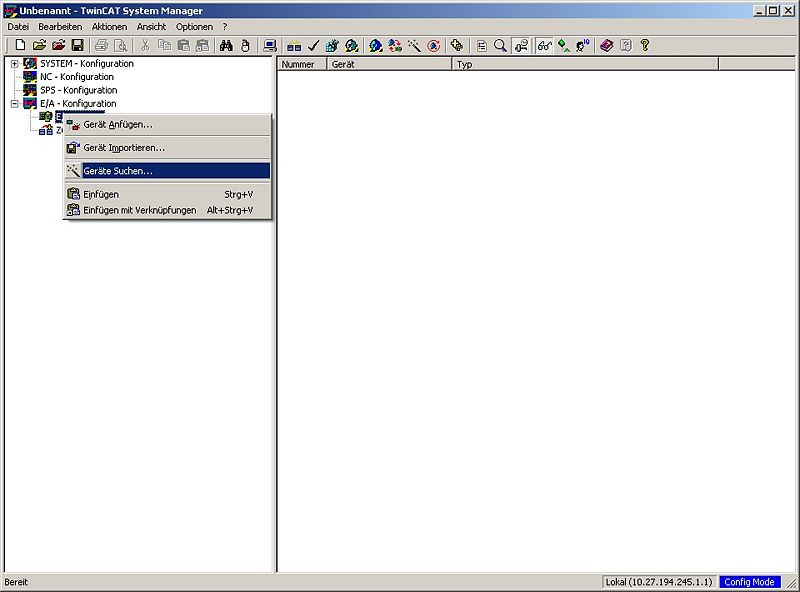This screenshot has height=592, width=800.
Task: Click the Gerät column header
Action: pyautogui.click(x=389, y=64)
